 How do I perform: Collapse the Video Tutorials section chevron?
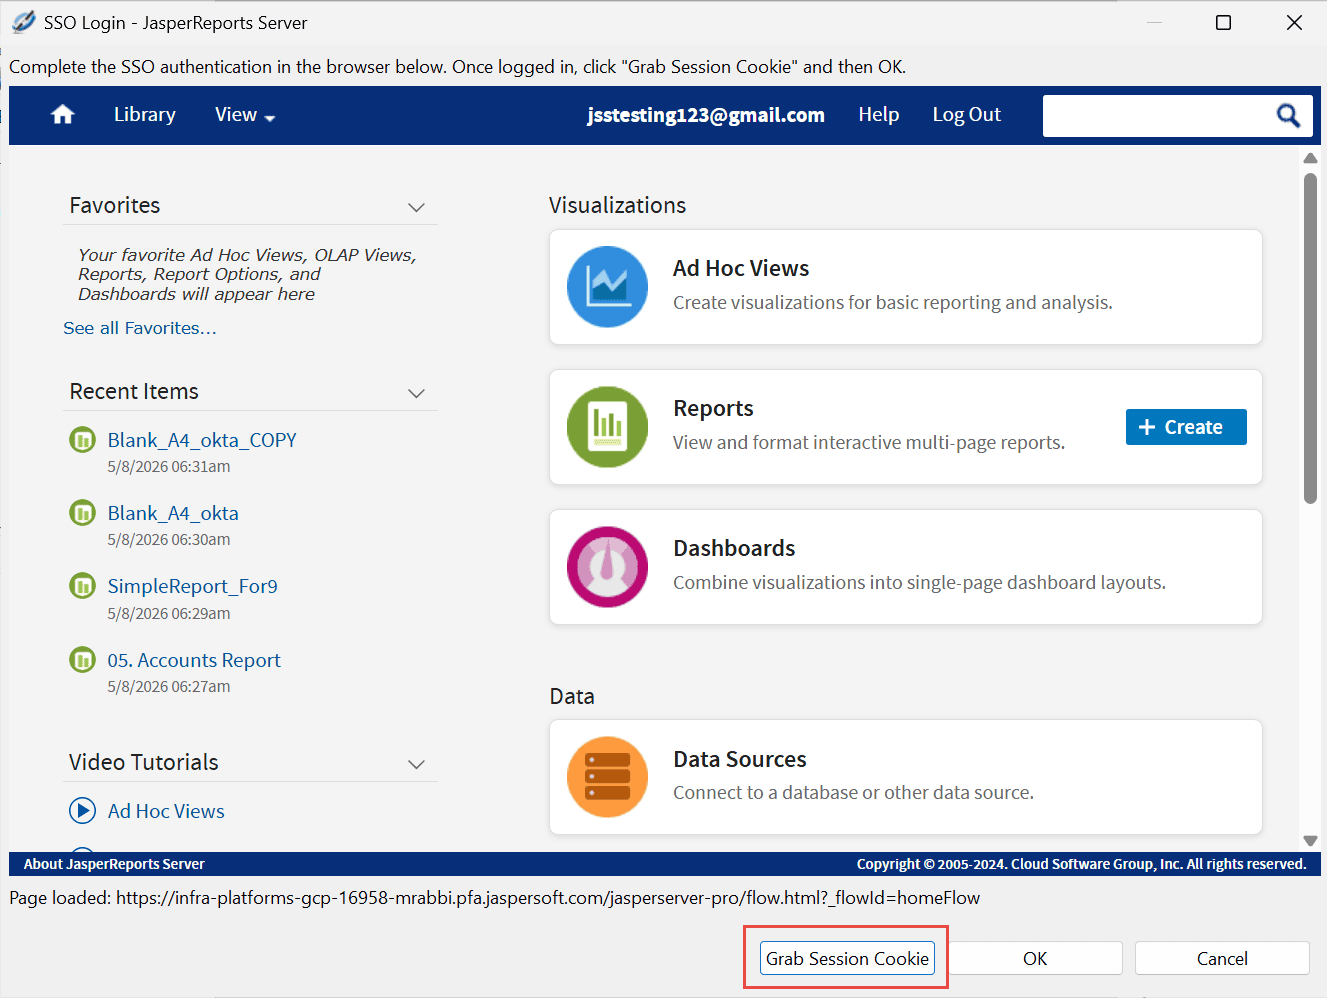[417, 764]
